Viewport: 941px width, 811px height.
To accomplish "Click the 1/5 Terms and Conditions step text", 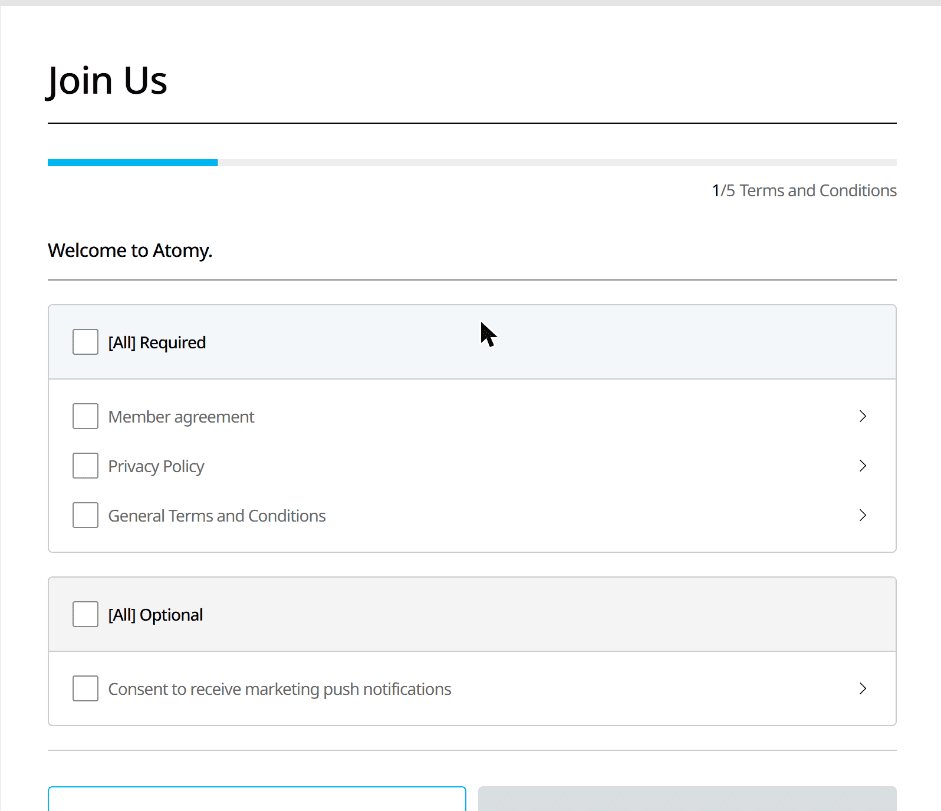I will (804, 190).
